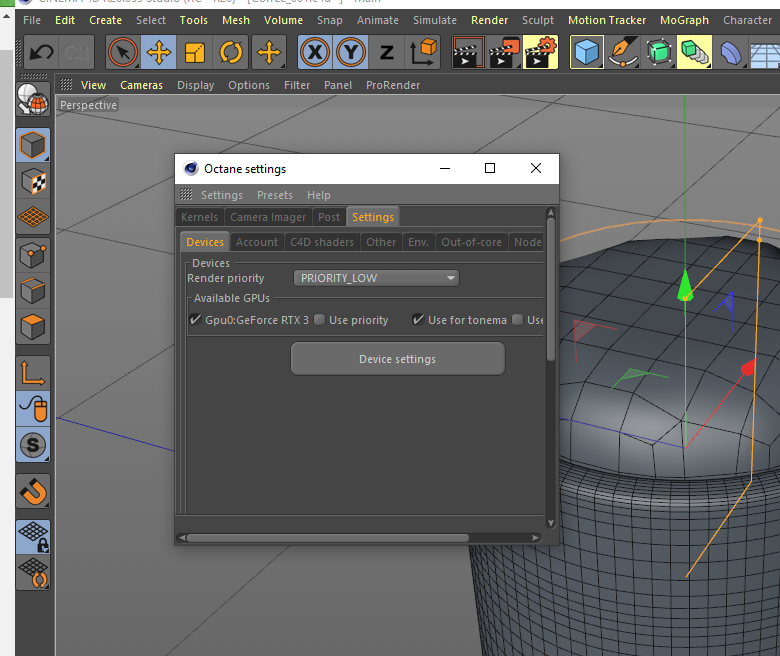Screen dimensions: 780x656
Task: Click the recent tool cross icon
Action: pyautogui.click(x=269, y=52)
